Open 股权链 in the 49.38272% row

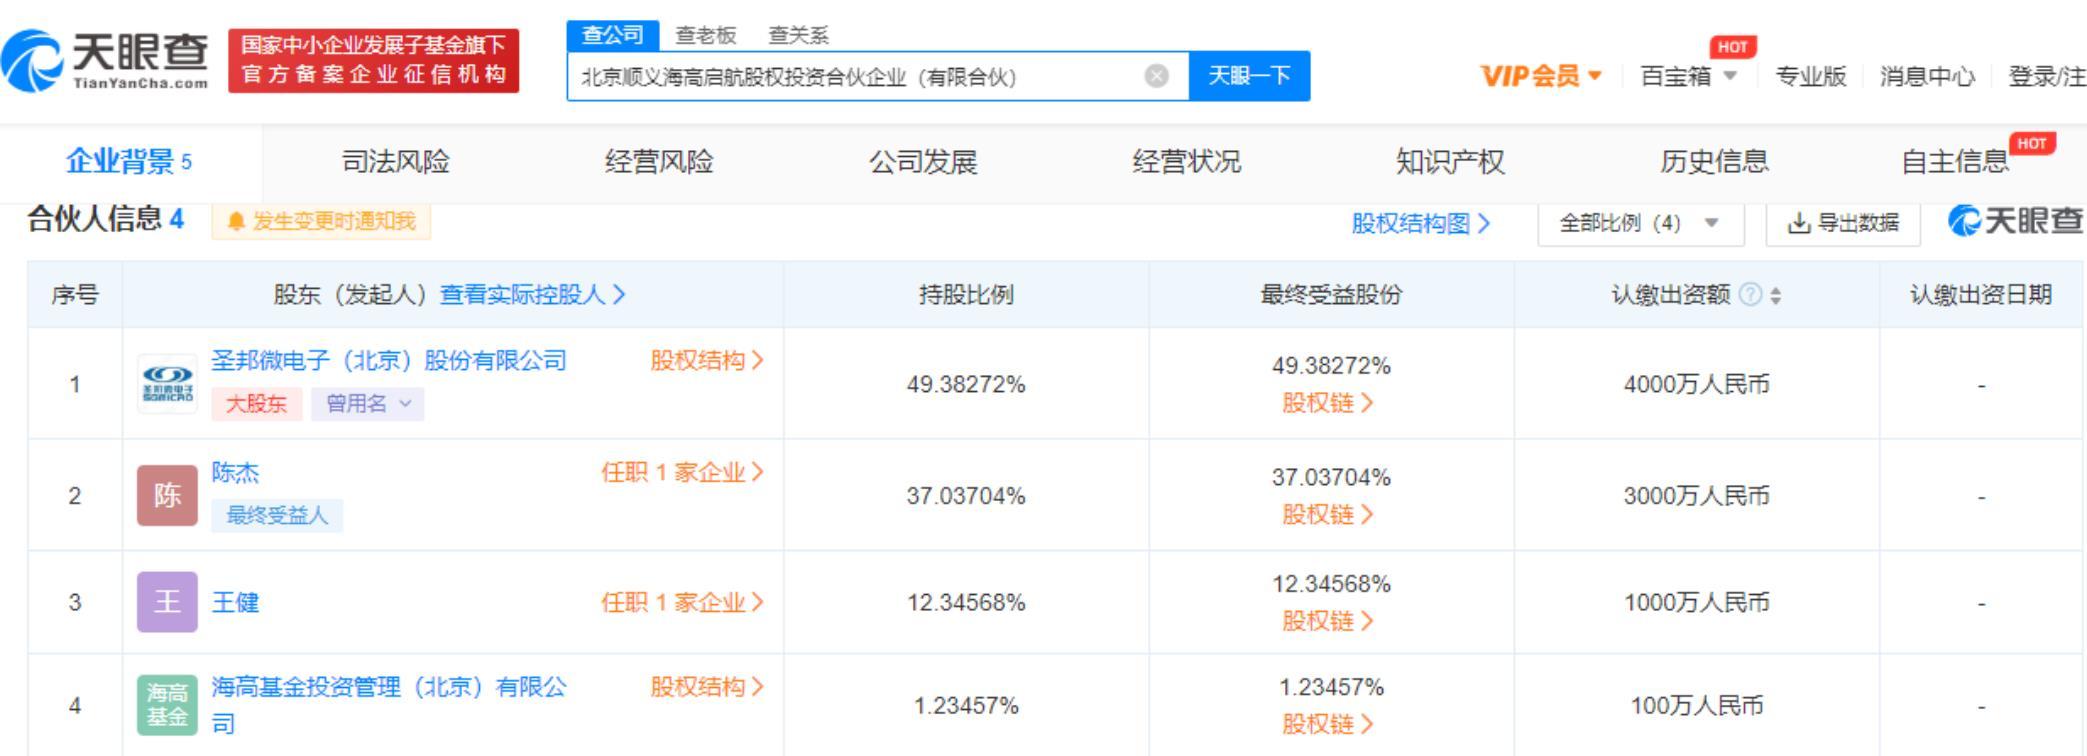1328,403
